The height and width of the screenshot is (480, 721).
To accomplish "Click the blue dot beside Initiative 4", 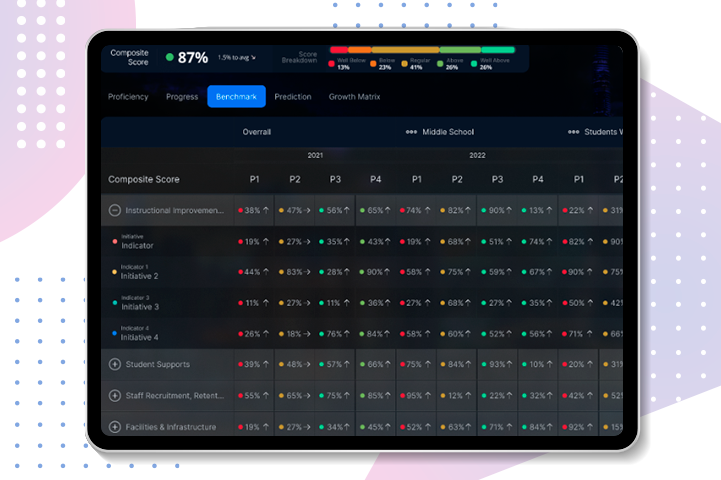I will coord(114,334).
